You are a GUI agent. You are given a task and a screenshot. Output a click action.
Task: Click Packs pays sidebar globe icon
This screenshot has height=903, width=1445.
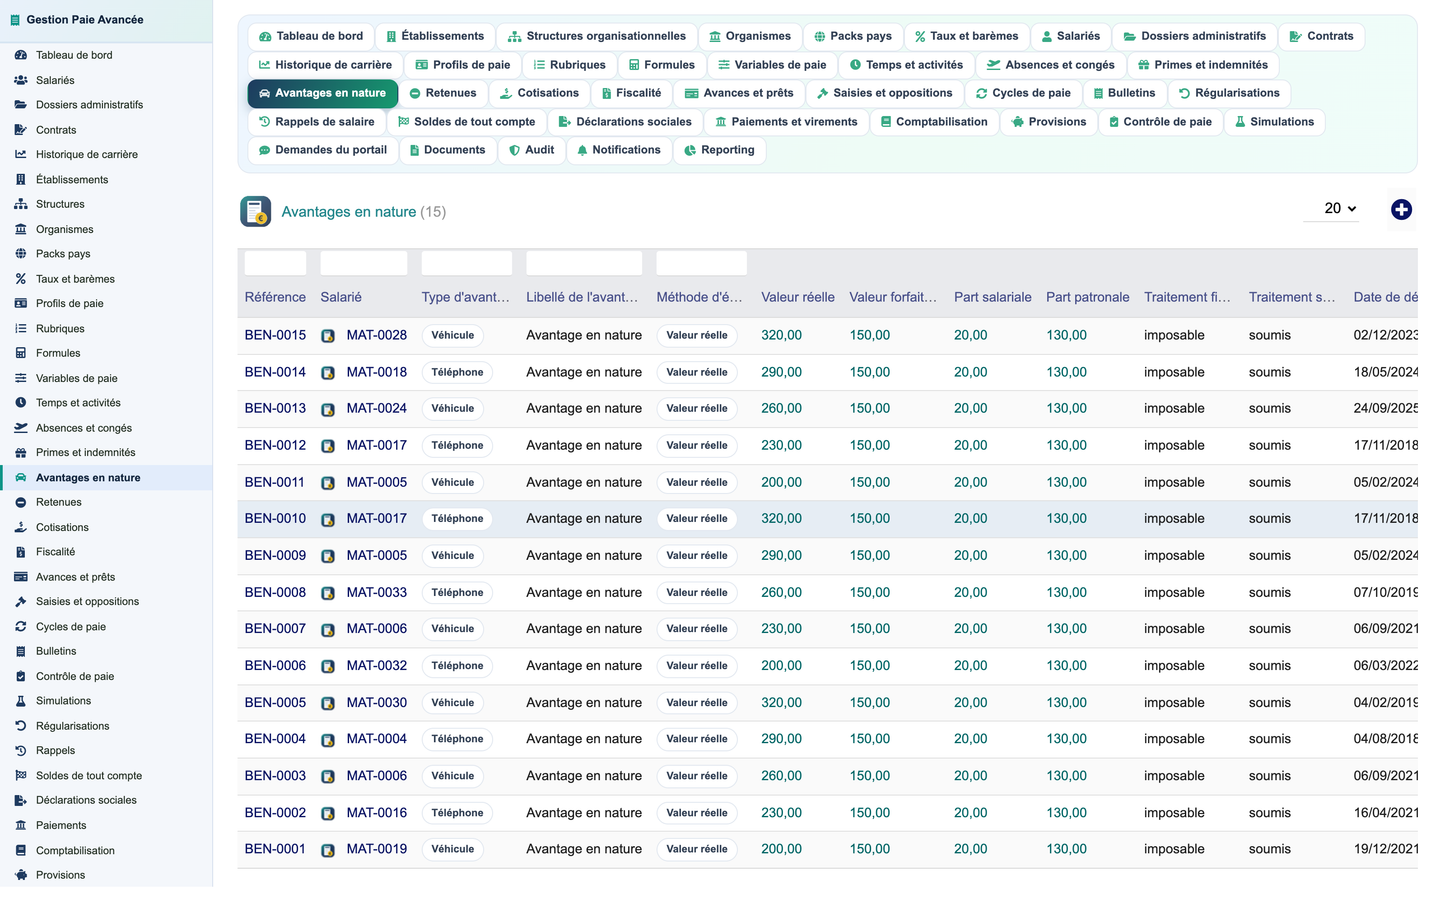21,254
